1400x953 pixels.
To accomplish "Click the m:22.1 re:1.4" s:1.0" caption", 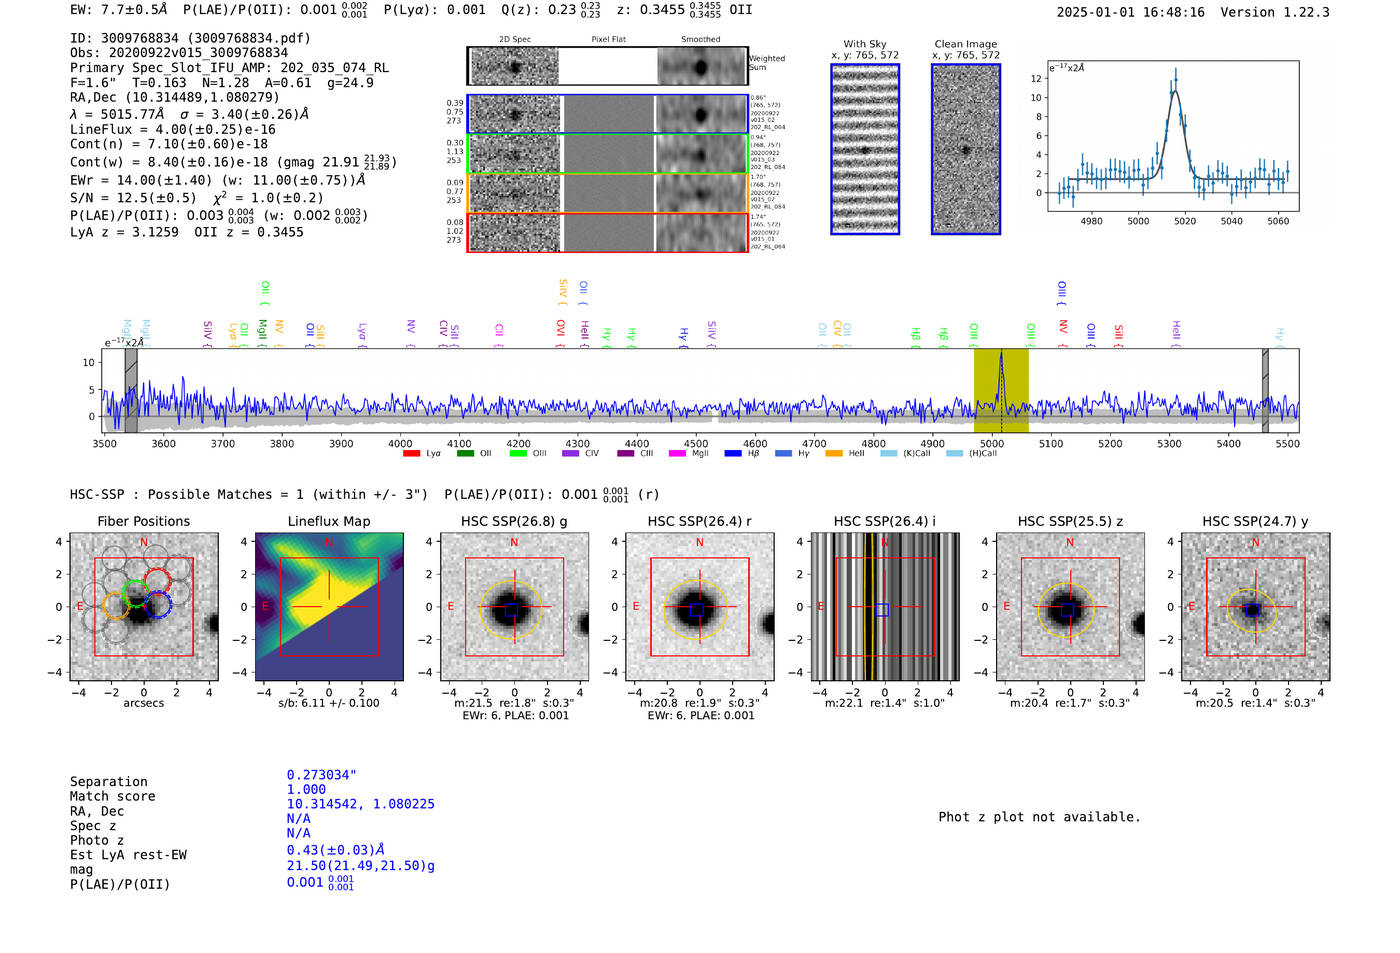I will pyautogui.click(x=884, y=703).
